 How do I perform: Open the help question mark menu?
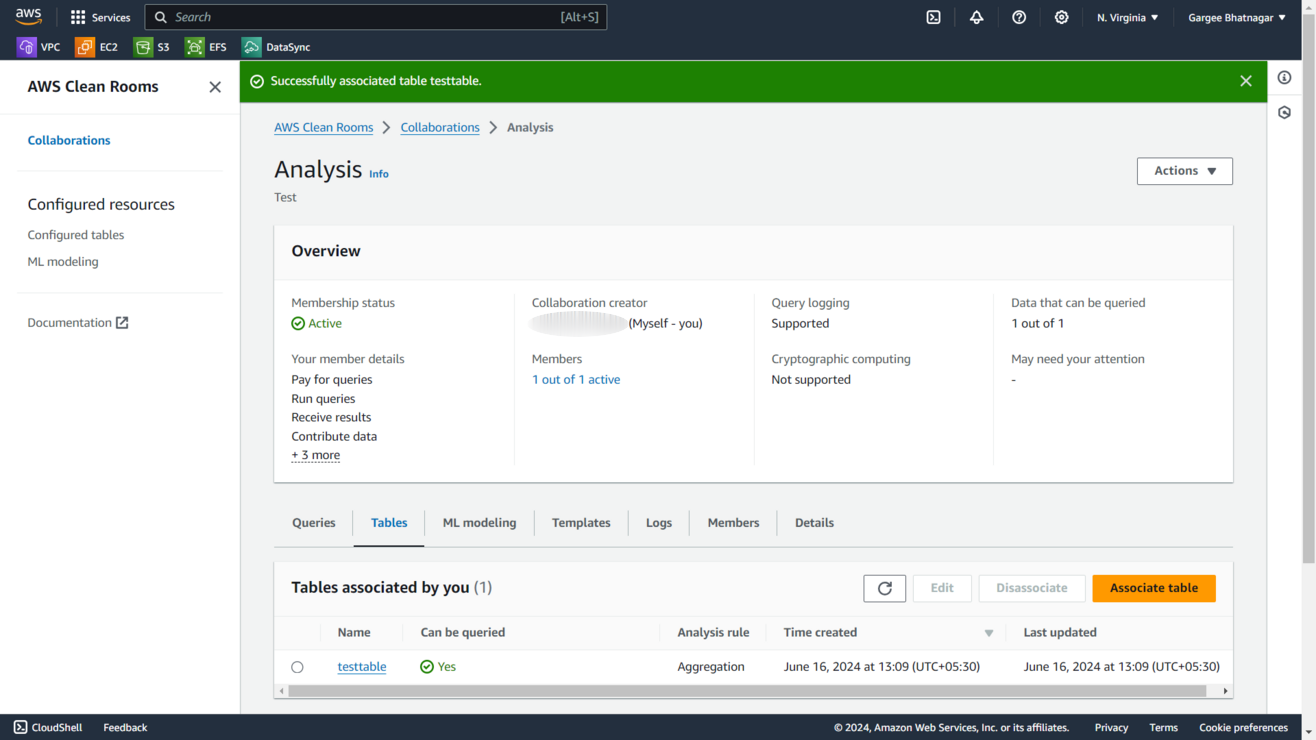[x=1019, y=17]
